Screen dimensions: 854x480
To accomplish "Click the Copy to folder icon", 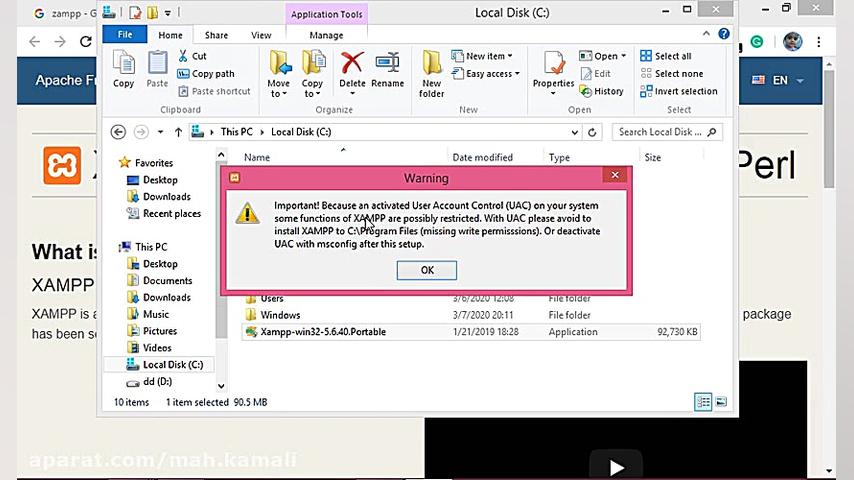I will click(x=313, y=63).
